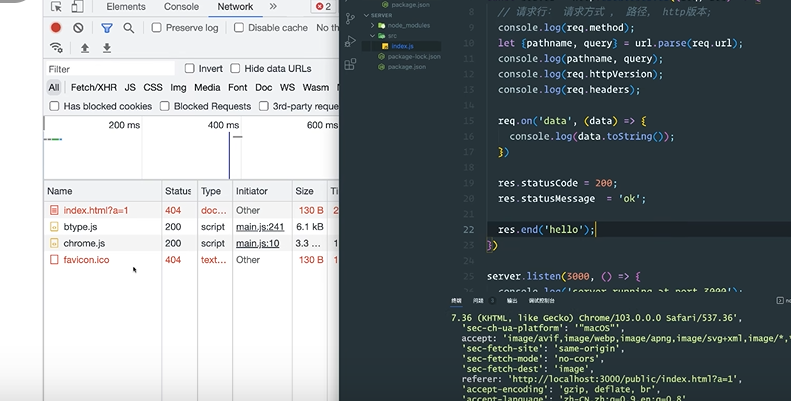Open network conditions via the Wi-Fi gear icon
The image size is (791, 401).
[56, 48]
